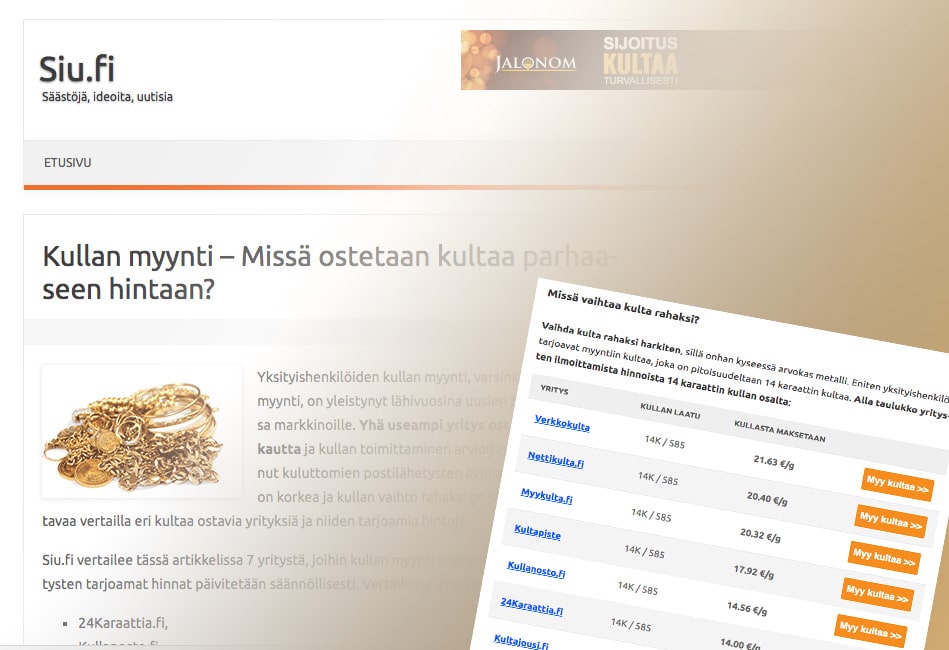Open the ETUSIVU menu item
Screen dimensions: 949x650
pyautogui.click(x=67, y=163)
